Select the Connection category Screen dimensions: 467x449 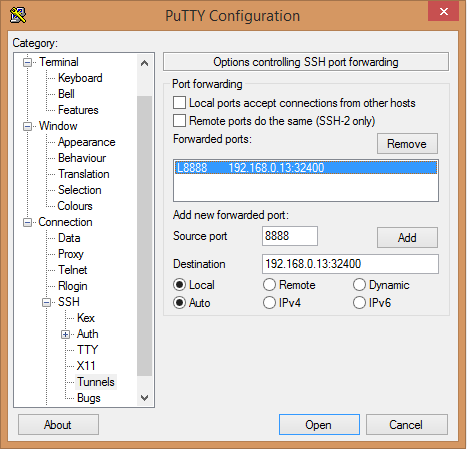pyautogui.click(x=65, y=222)
